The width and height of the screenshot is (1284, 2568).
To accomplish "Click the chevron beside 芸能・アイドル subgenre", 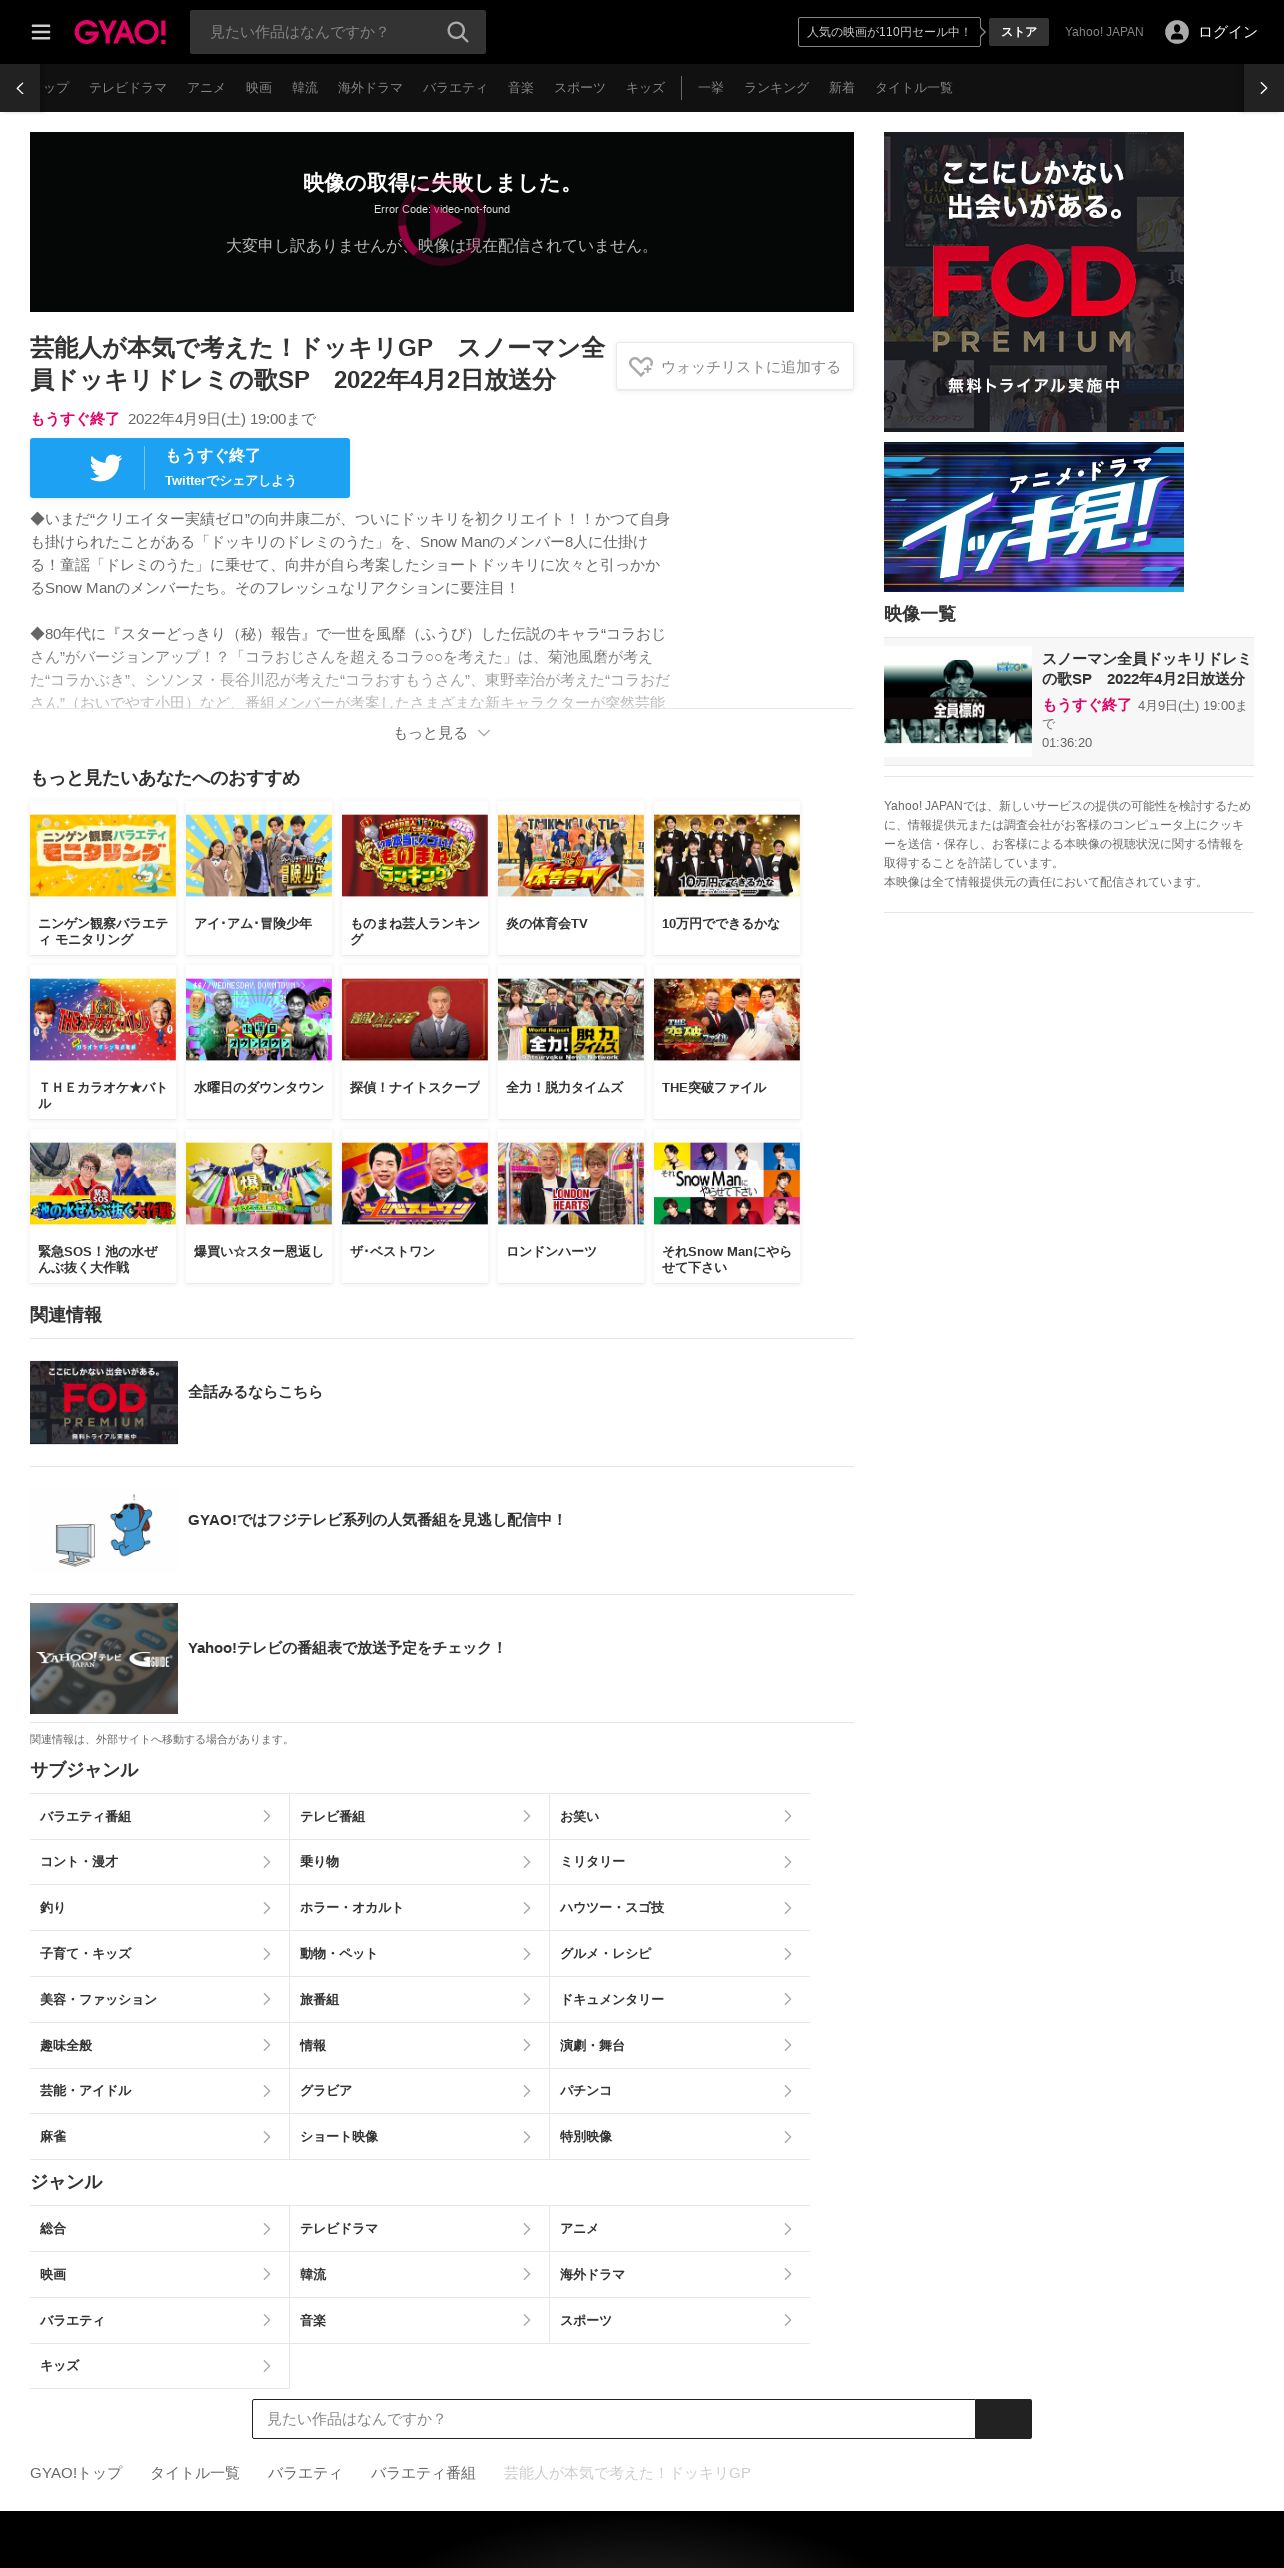I will (x=267, y=2091).
